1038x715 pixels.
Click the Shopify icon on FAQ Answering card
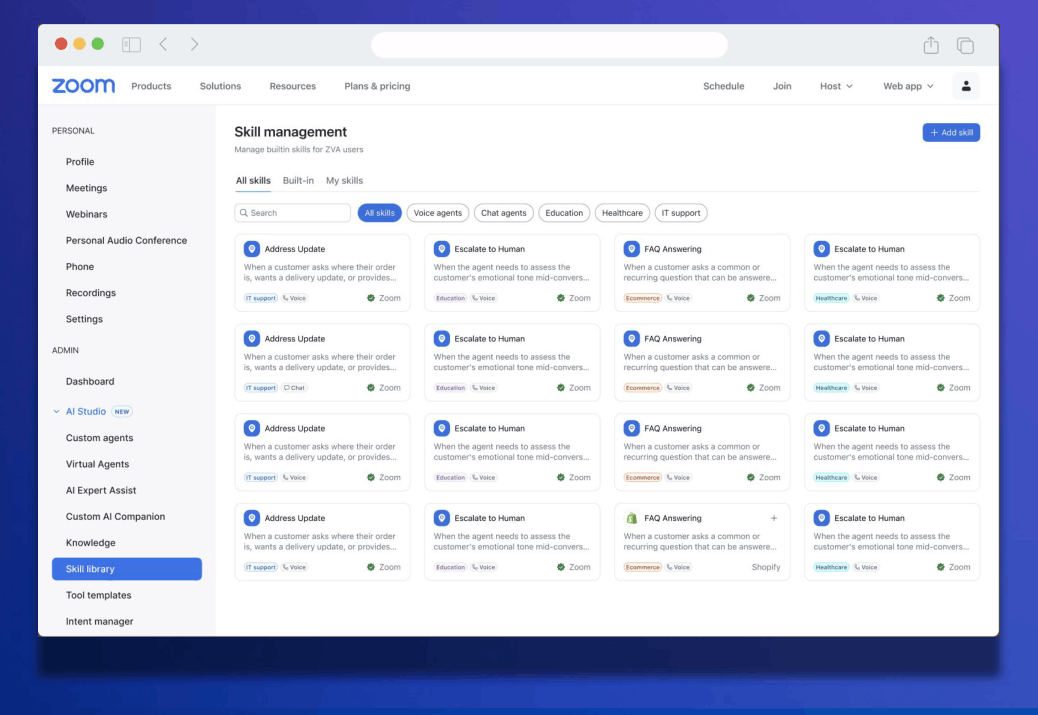[632, 518]
